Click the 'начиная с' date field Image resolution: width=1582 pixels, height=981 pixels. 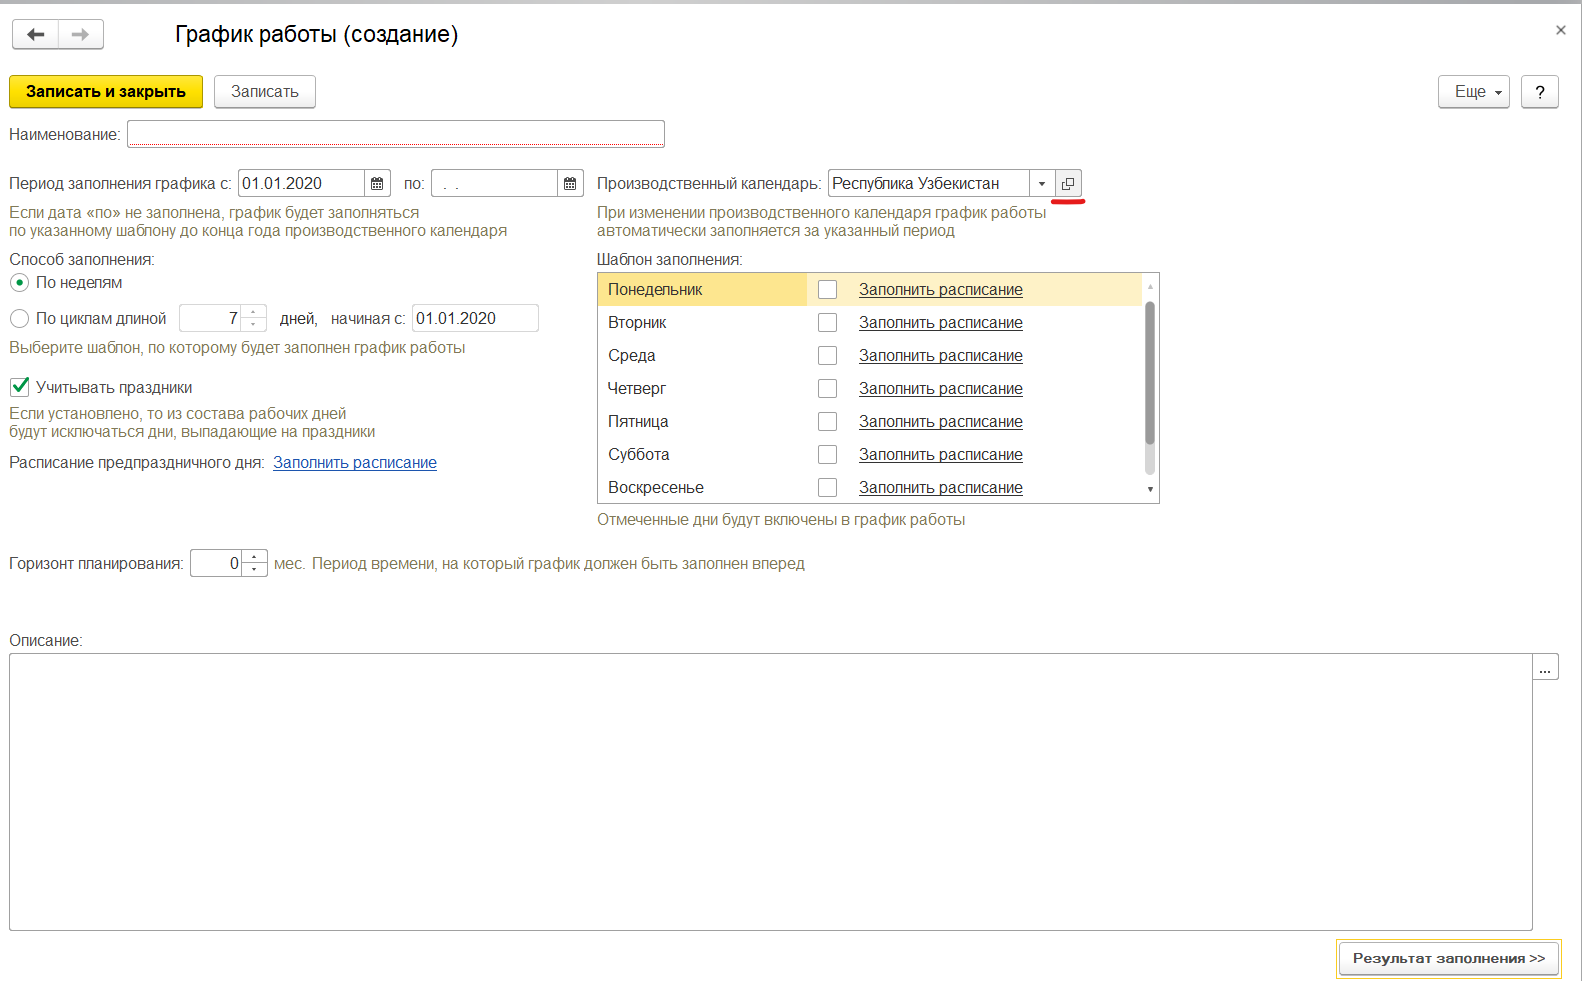pyautogui.click(x=475, y=319)
